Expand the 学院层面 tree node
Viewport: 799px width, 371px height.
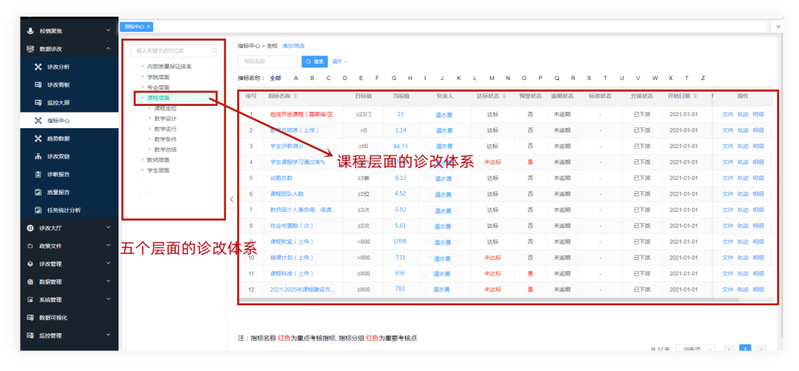tap(142, 77)
